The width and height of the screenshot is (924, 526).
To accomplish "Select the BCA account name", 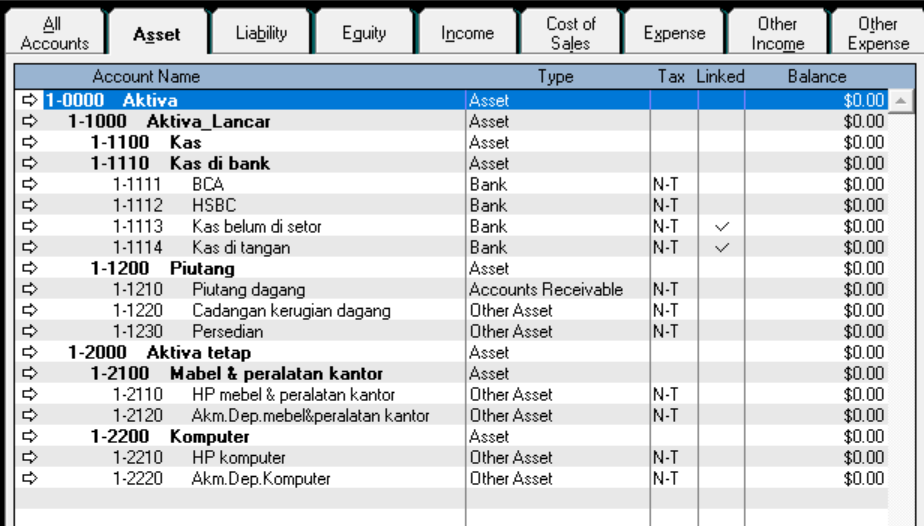I will coord(208,184).
